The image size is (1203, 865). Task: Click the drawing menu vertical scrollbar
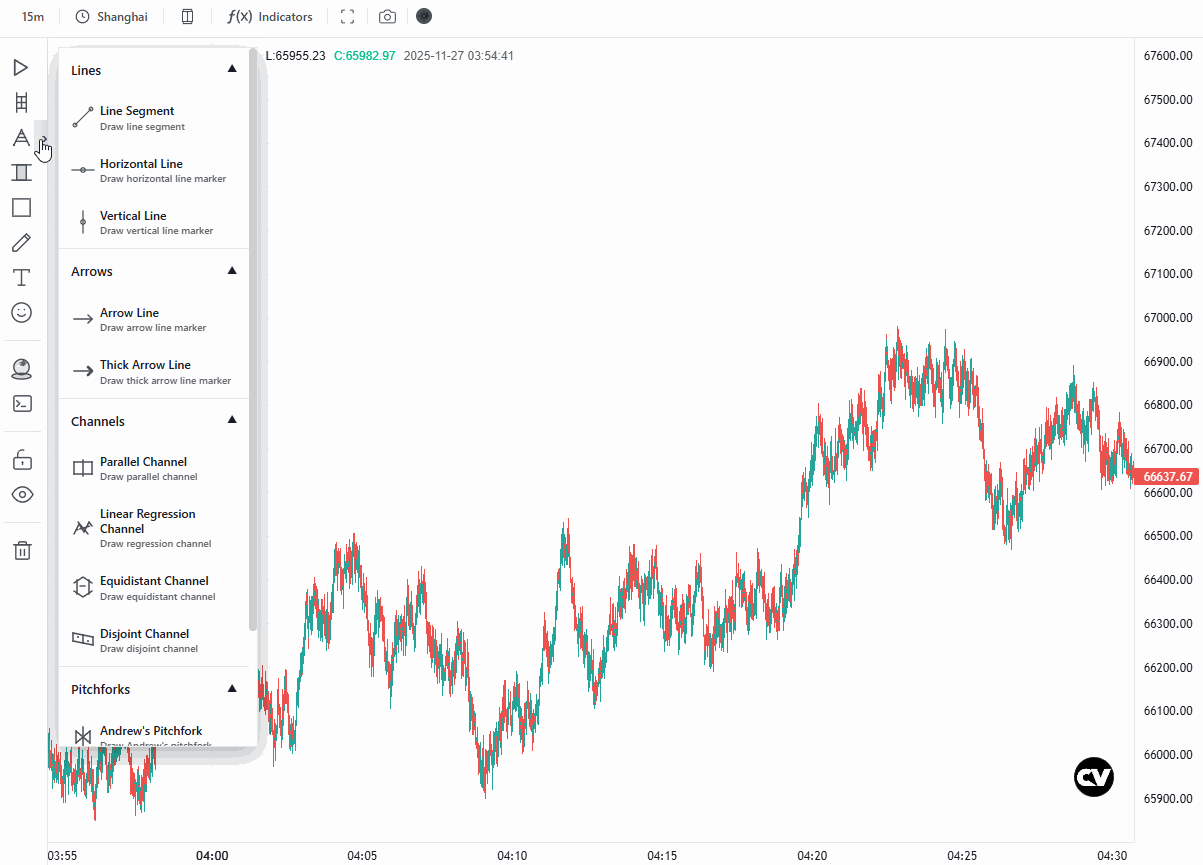(x=253, y=340)
